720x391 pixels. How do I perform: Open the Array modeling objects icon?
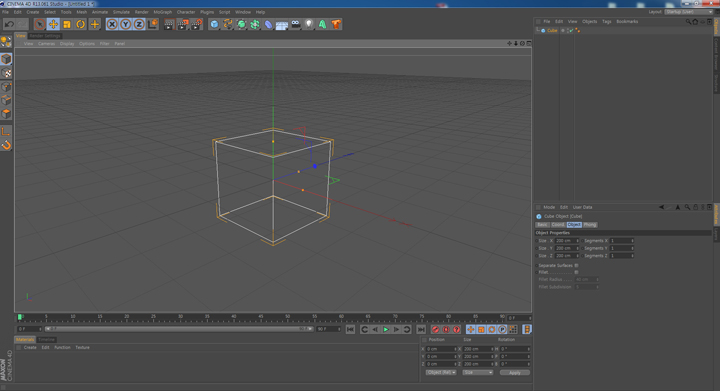tap(255, 24)
